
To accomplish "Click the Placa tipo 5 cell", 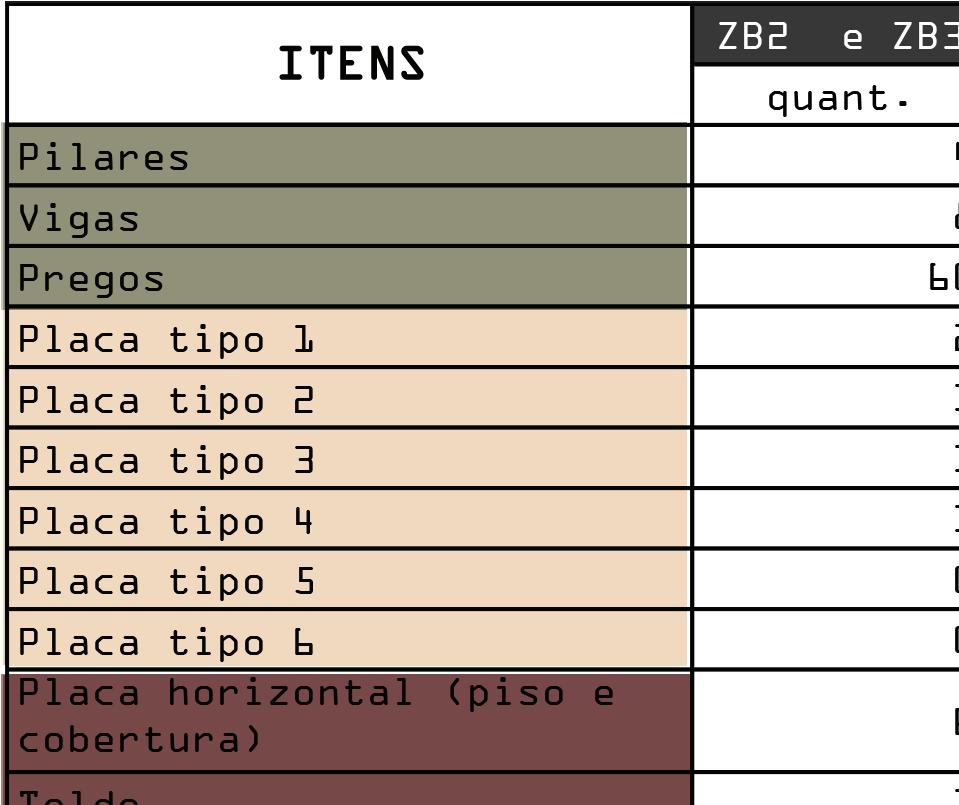I will coord(348,579).
